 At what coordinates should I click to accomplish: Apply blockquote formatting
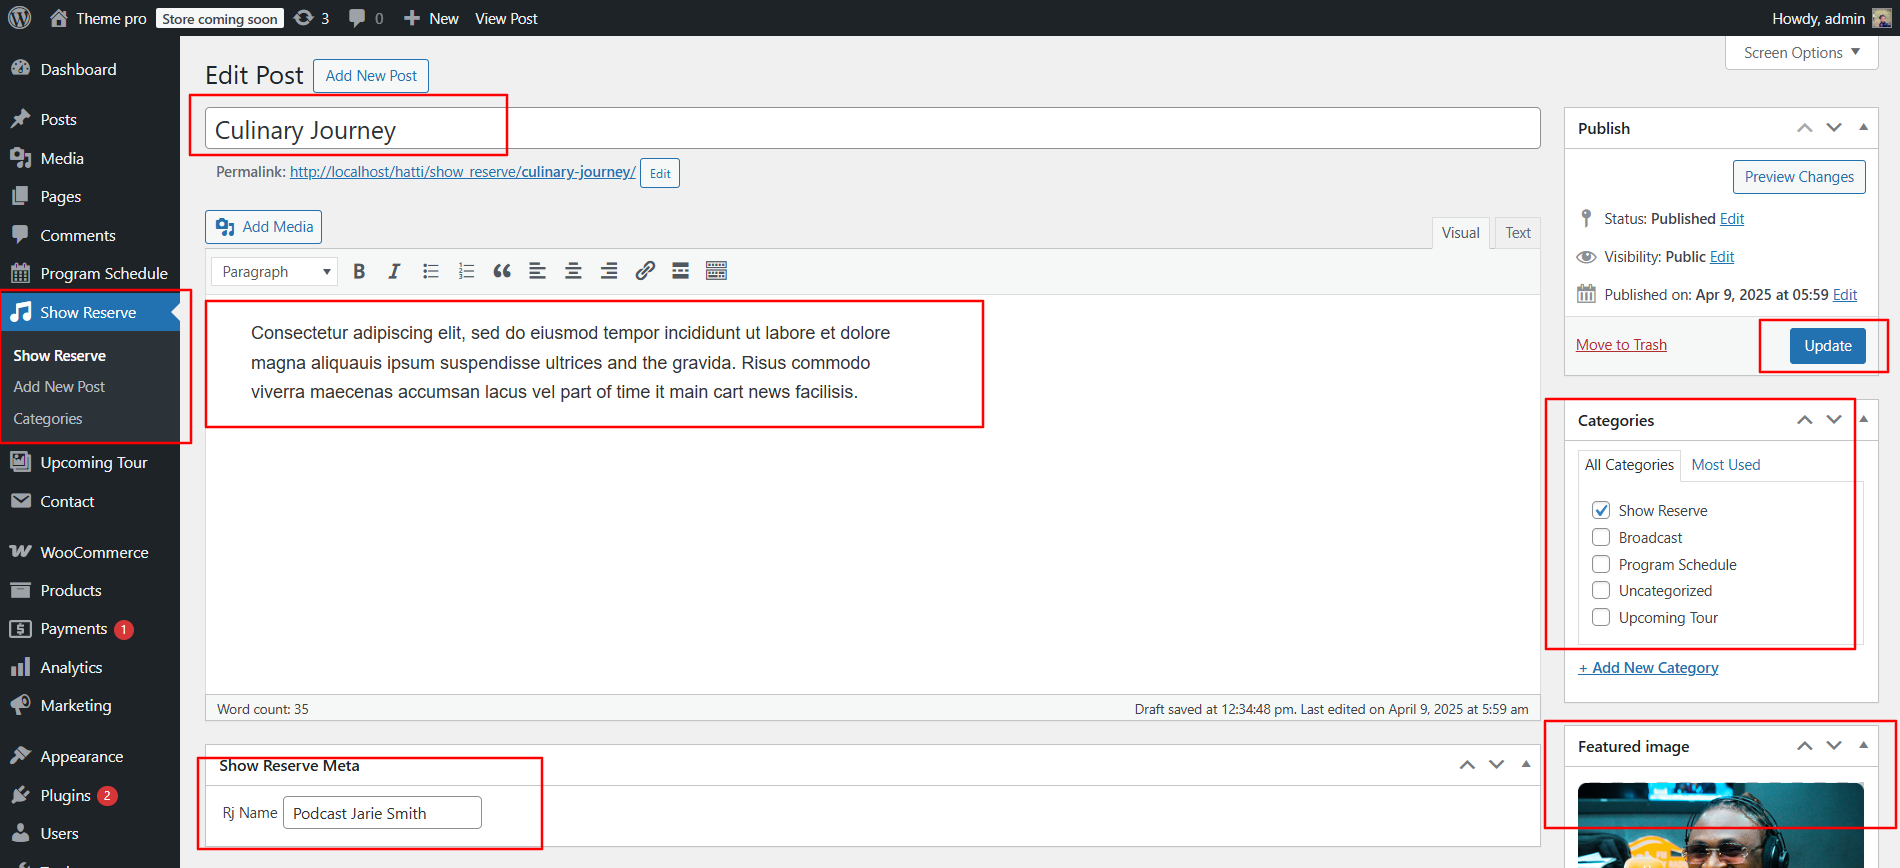point(502,271)
